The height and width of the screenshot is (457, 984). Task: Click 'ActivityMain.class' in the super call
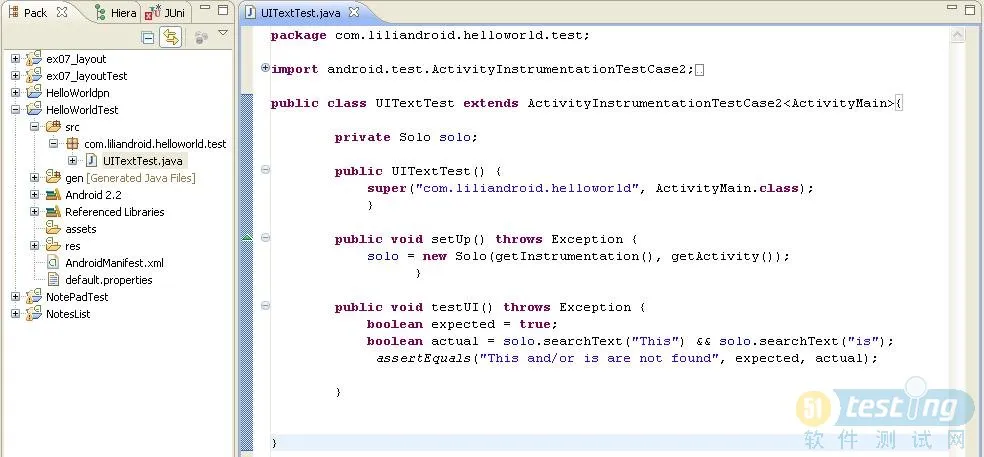click(726, 188)
